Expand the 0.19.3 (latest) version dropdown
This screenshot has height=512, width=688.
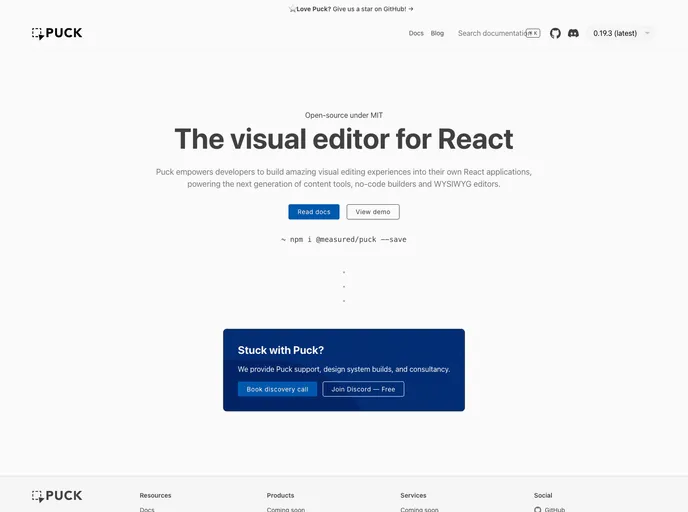621,33
